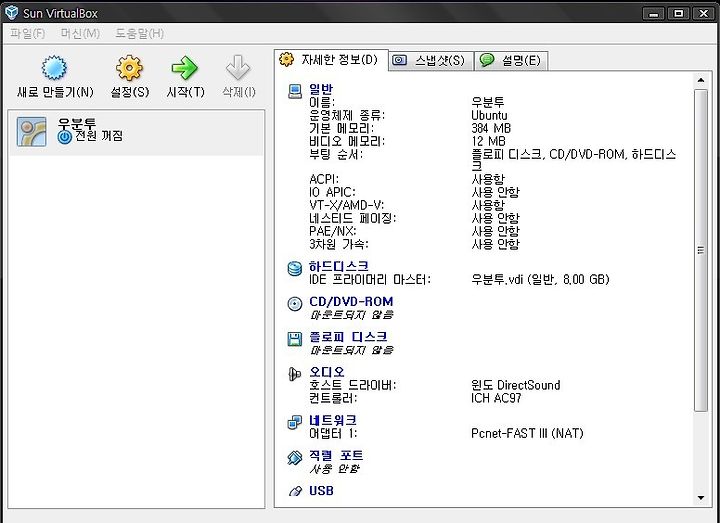The width and height of the screenshot is (720, 523).
Task: Click the VirtualBox title bar cube icon
Action: (x=11, y=12)
